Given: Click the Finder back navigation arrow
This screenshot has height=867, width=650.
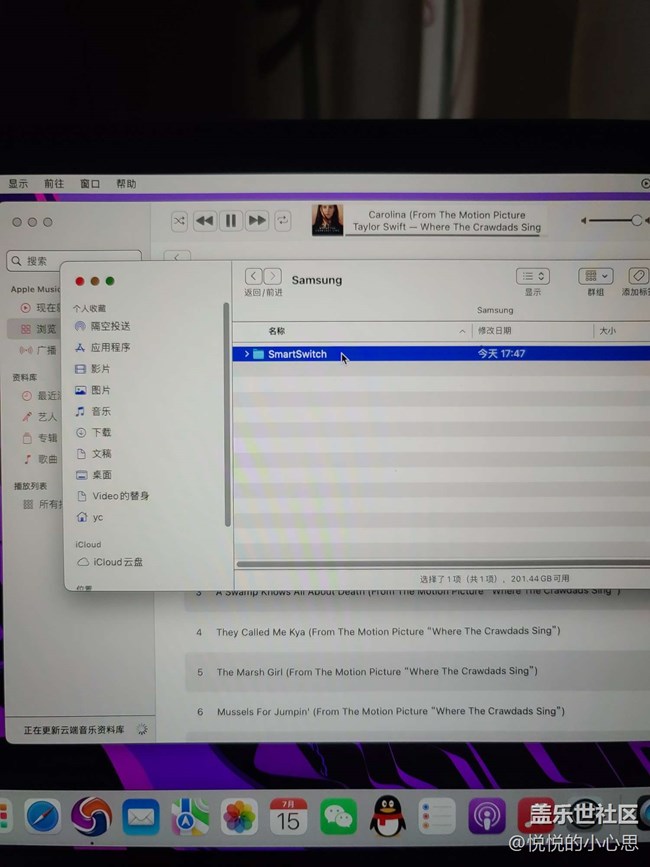Looking at the screenshot, I should 253,276.
